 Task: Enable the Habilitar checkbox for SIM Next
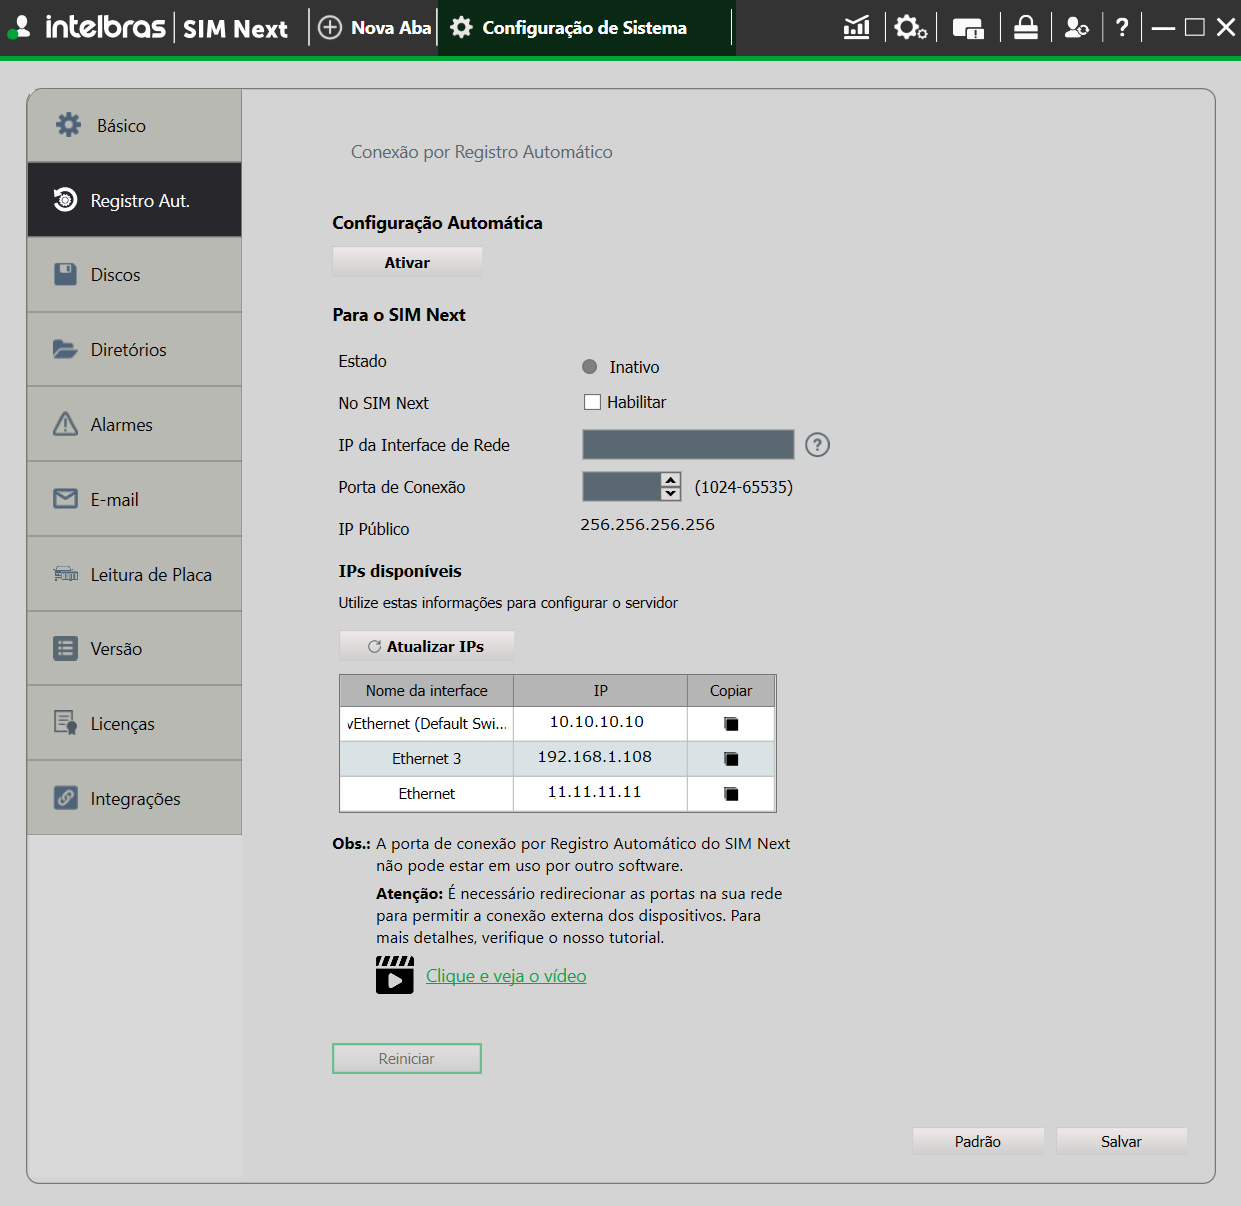pyautogui.click(x=592, y=402)
